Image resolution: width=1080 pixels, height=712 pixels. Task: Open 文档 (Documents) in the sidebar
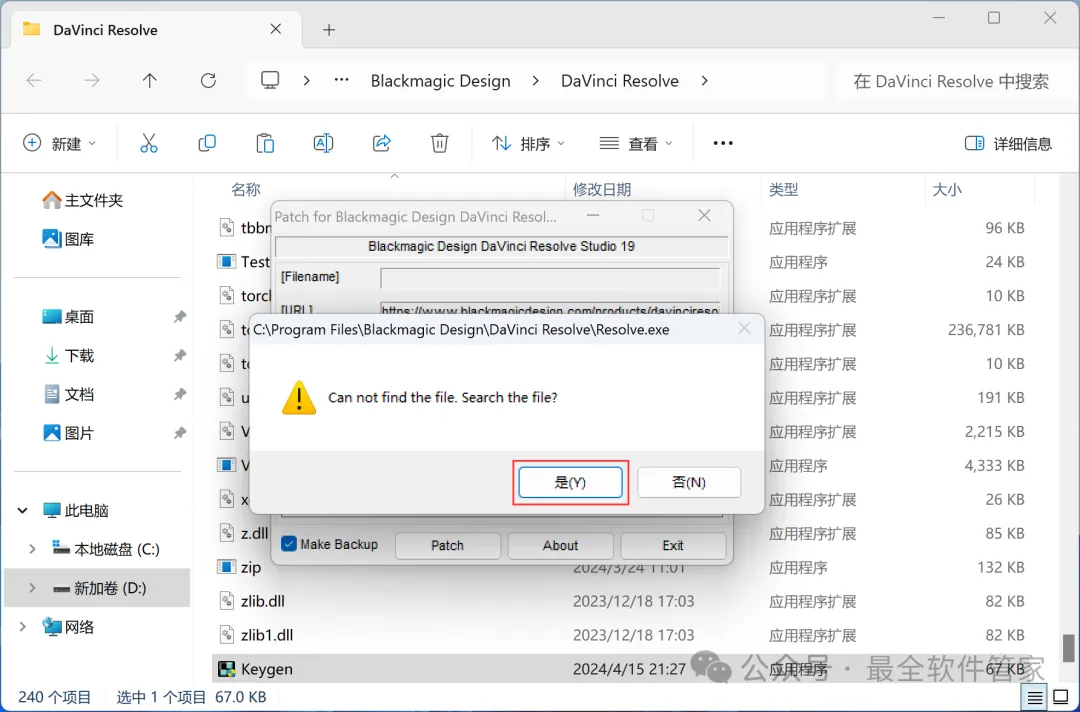coord(68,395)
